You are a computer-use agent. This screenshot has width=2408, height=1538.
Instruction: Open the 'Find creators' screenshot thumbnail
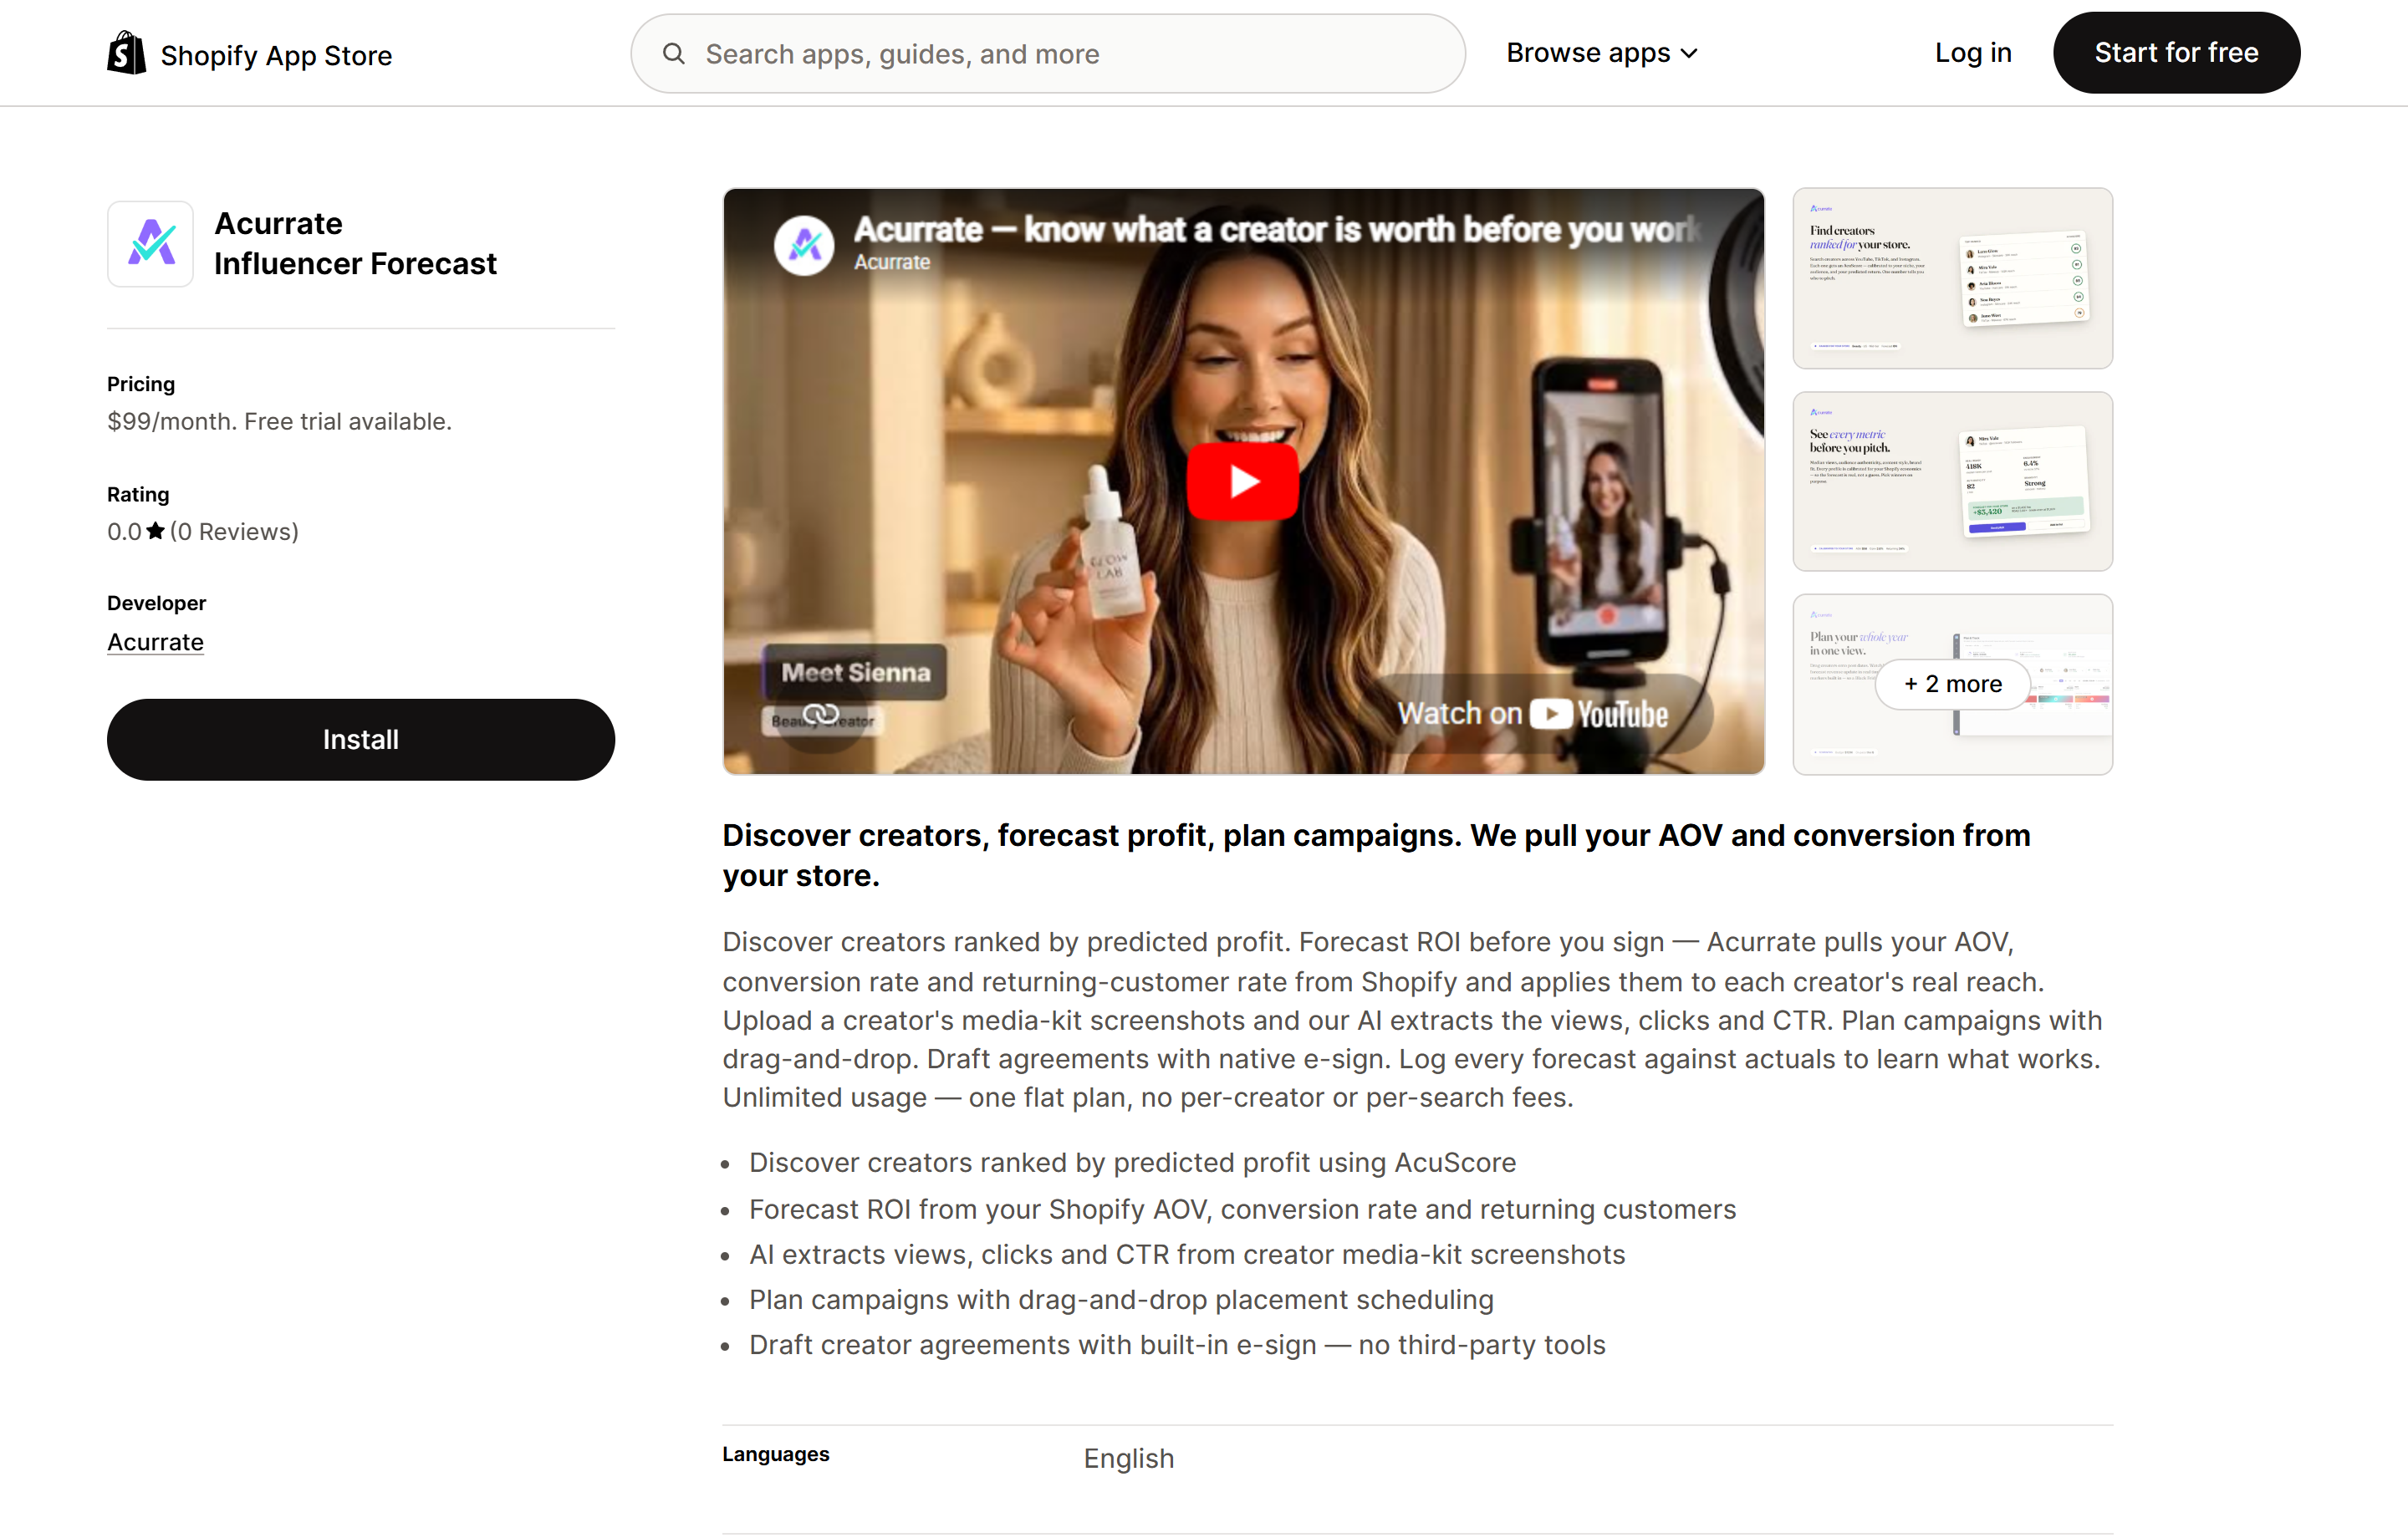coord(1952,278)
